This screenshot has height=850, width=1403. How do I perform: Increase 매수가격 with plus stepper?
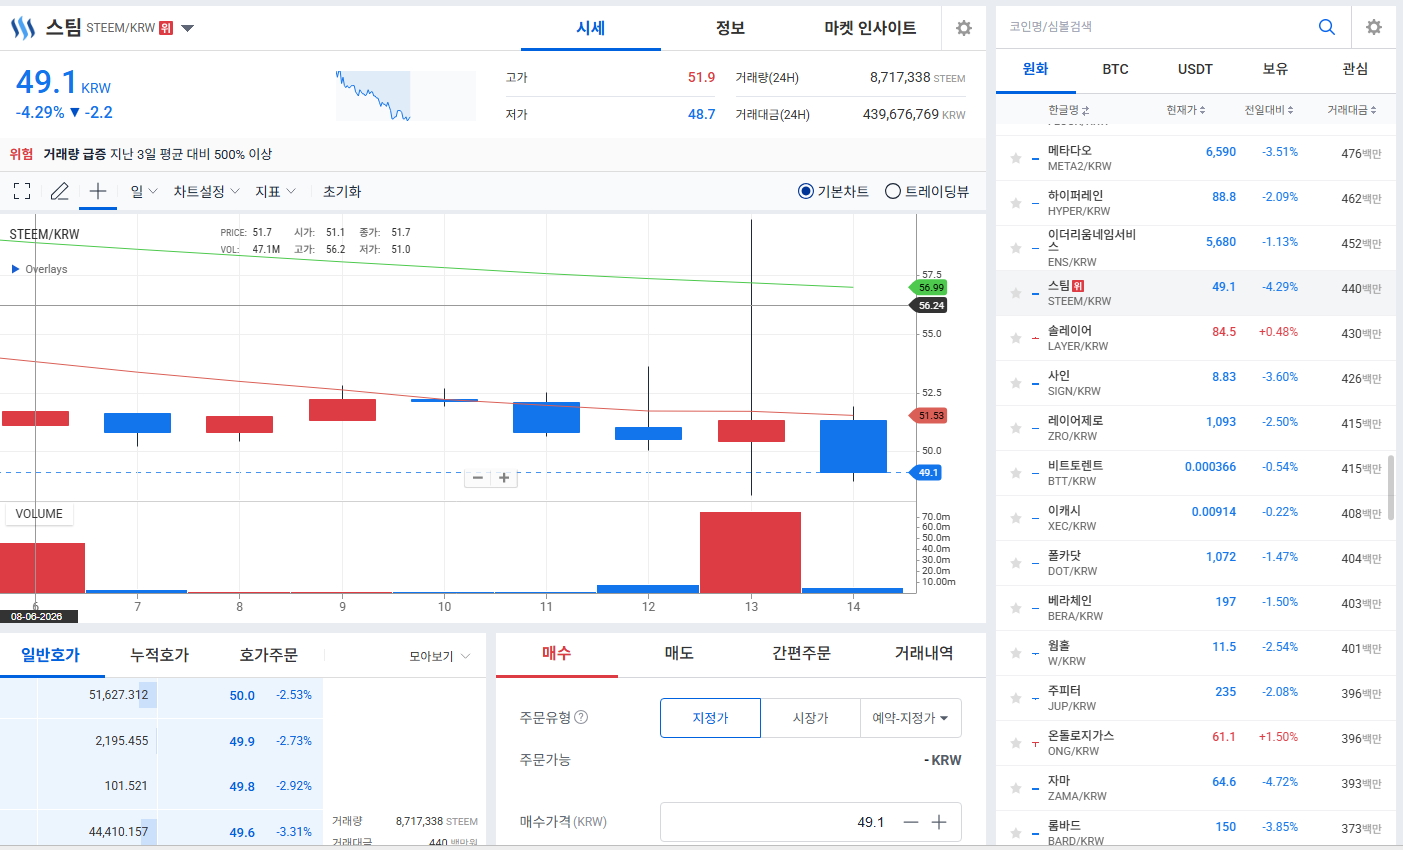(939, 822)
